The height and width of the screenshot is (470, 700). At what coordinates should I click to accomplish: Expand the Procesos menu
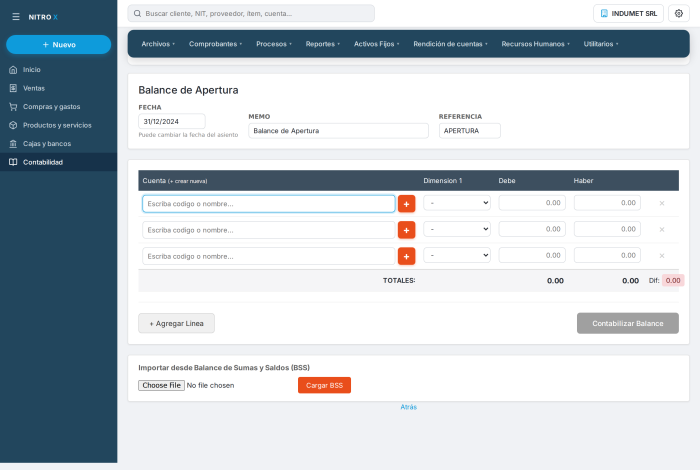pyautogui.click(x=274, y=44)
